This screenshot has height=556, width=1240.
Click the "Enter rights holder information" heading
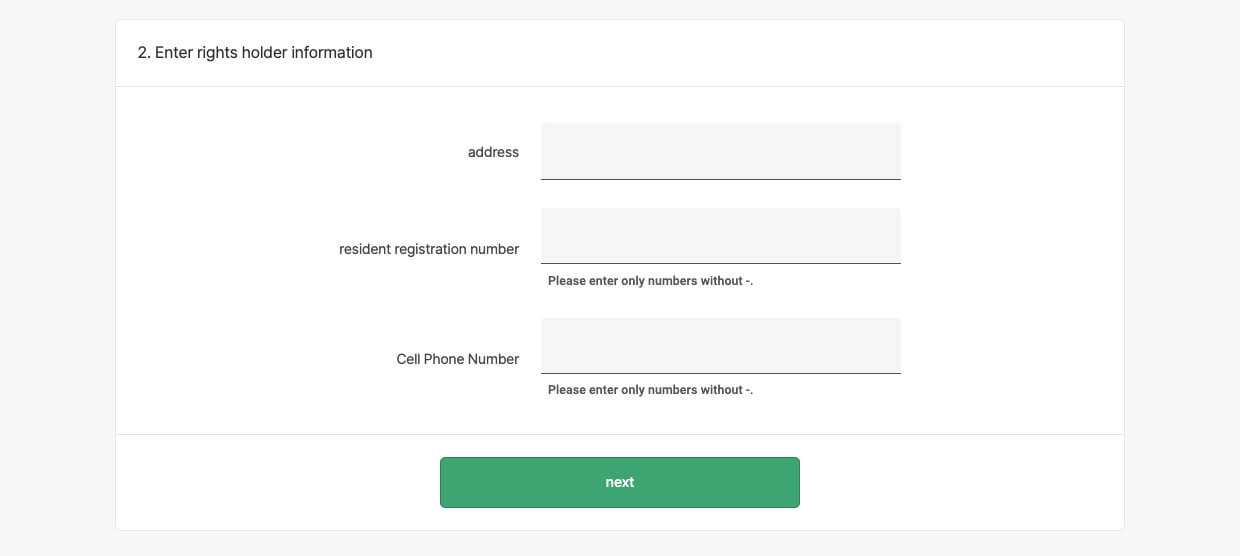click(255, 52)
